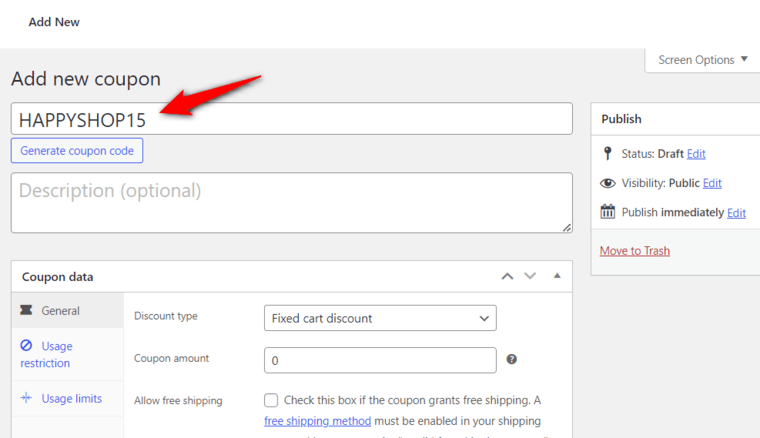Screen dimensions: 760x438
Task: Click the Visibility eye icon
Action: pyautogui.click(x=607, y=183)
